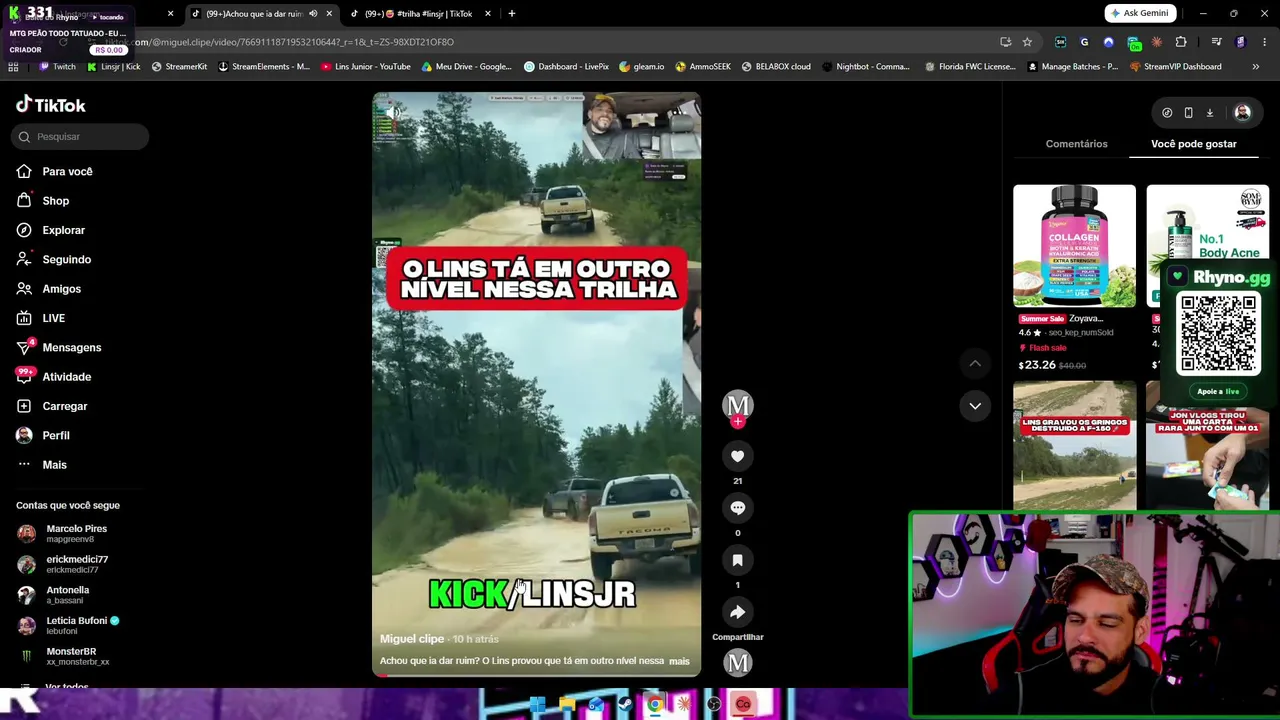Open the TikTok logo home link
This screenshot has width=1280, height=720.
(x=51, y=105)
